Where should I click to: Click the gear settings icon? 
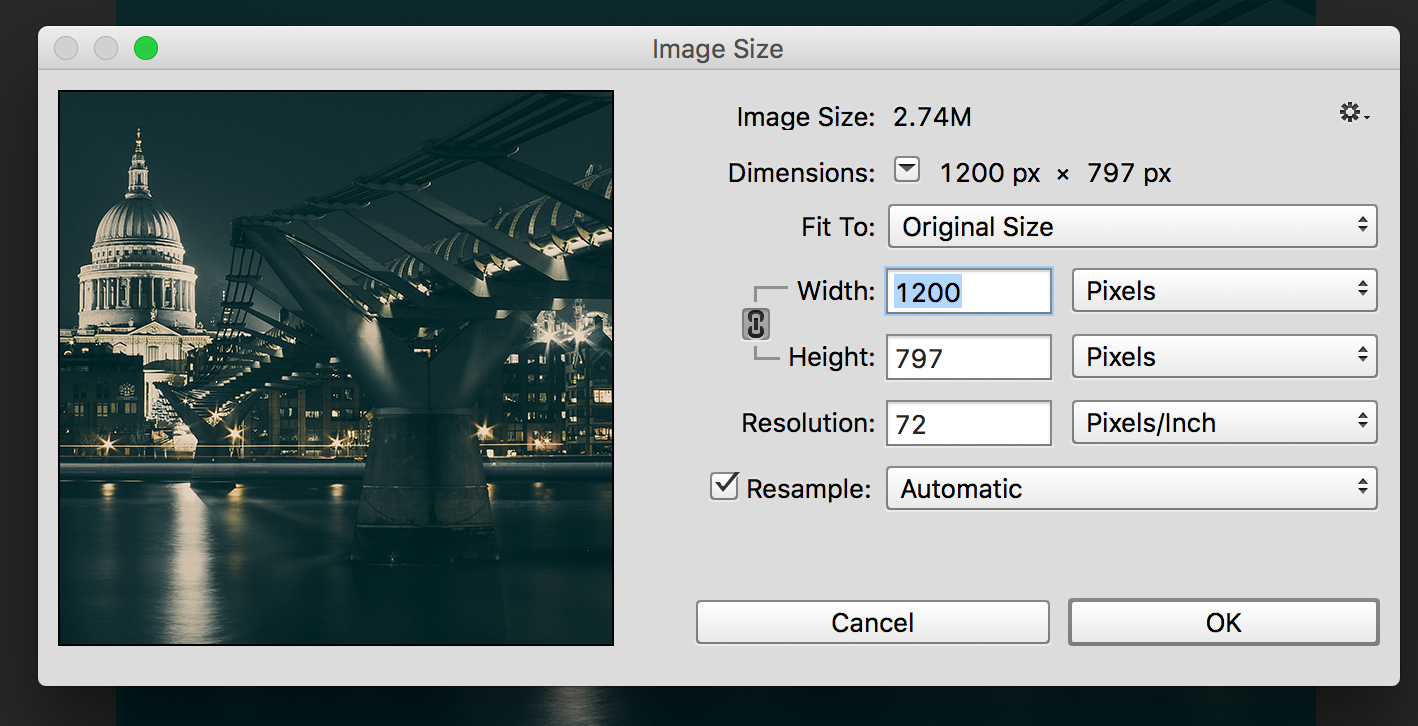[1352, 114]
